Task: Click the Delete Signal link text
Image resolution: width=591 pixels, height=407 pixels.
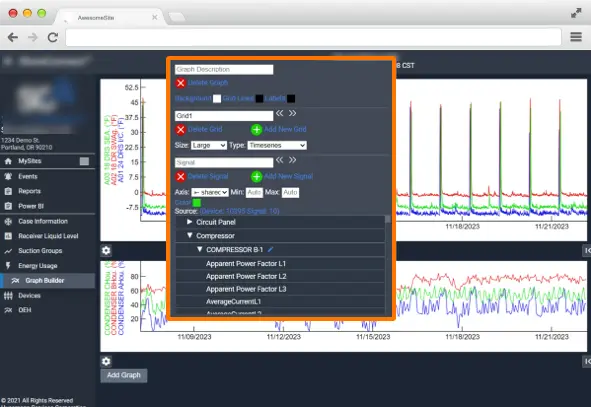Action: (x=208, y=176)
